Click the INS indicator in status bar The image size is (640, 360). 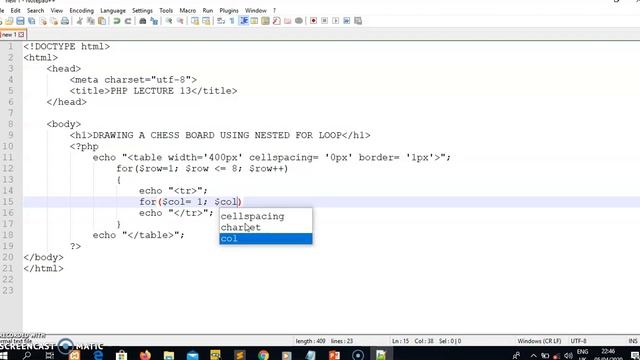(x=633, y=341)
